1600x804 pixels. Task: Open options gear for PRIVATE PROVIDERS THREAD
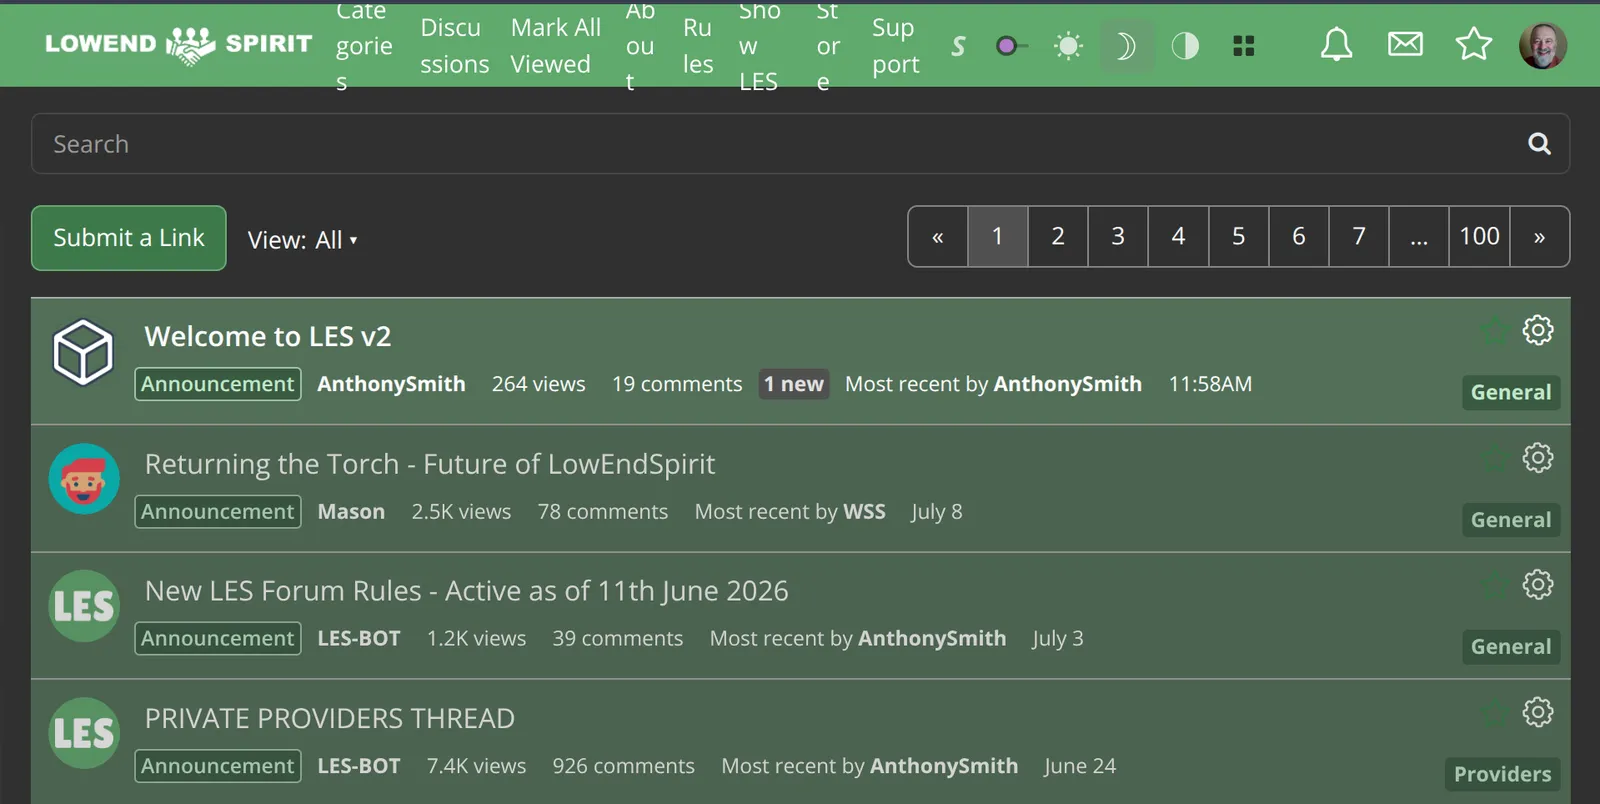1538,712
